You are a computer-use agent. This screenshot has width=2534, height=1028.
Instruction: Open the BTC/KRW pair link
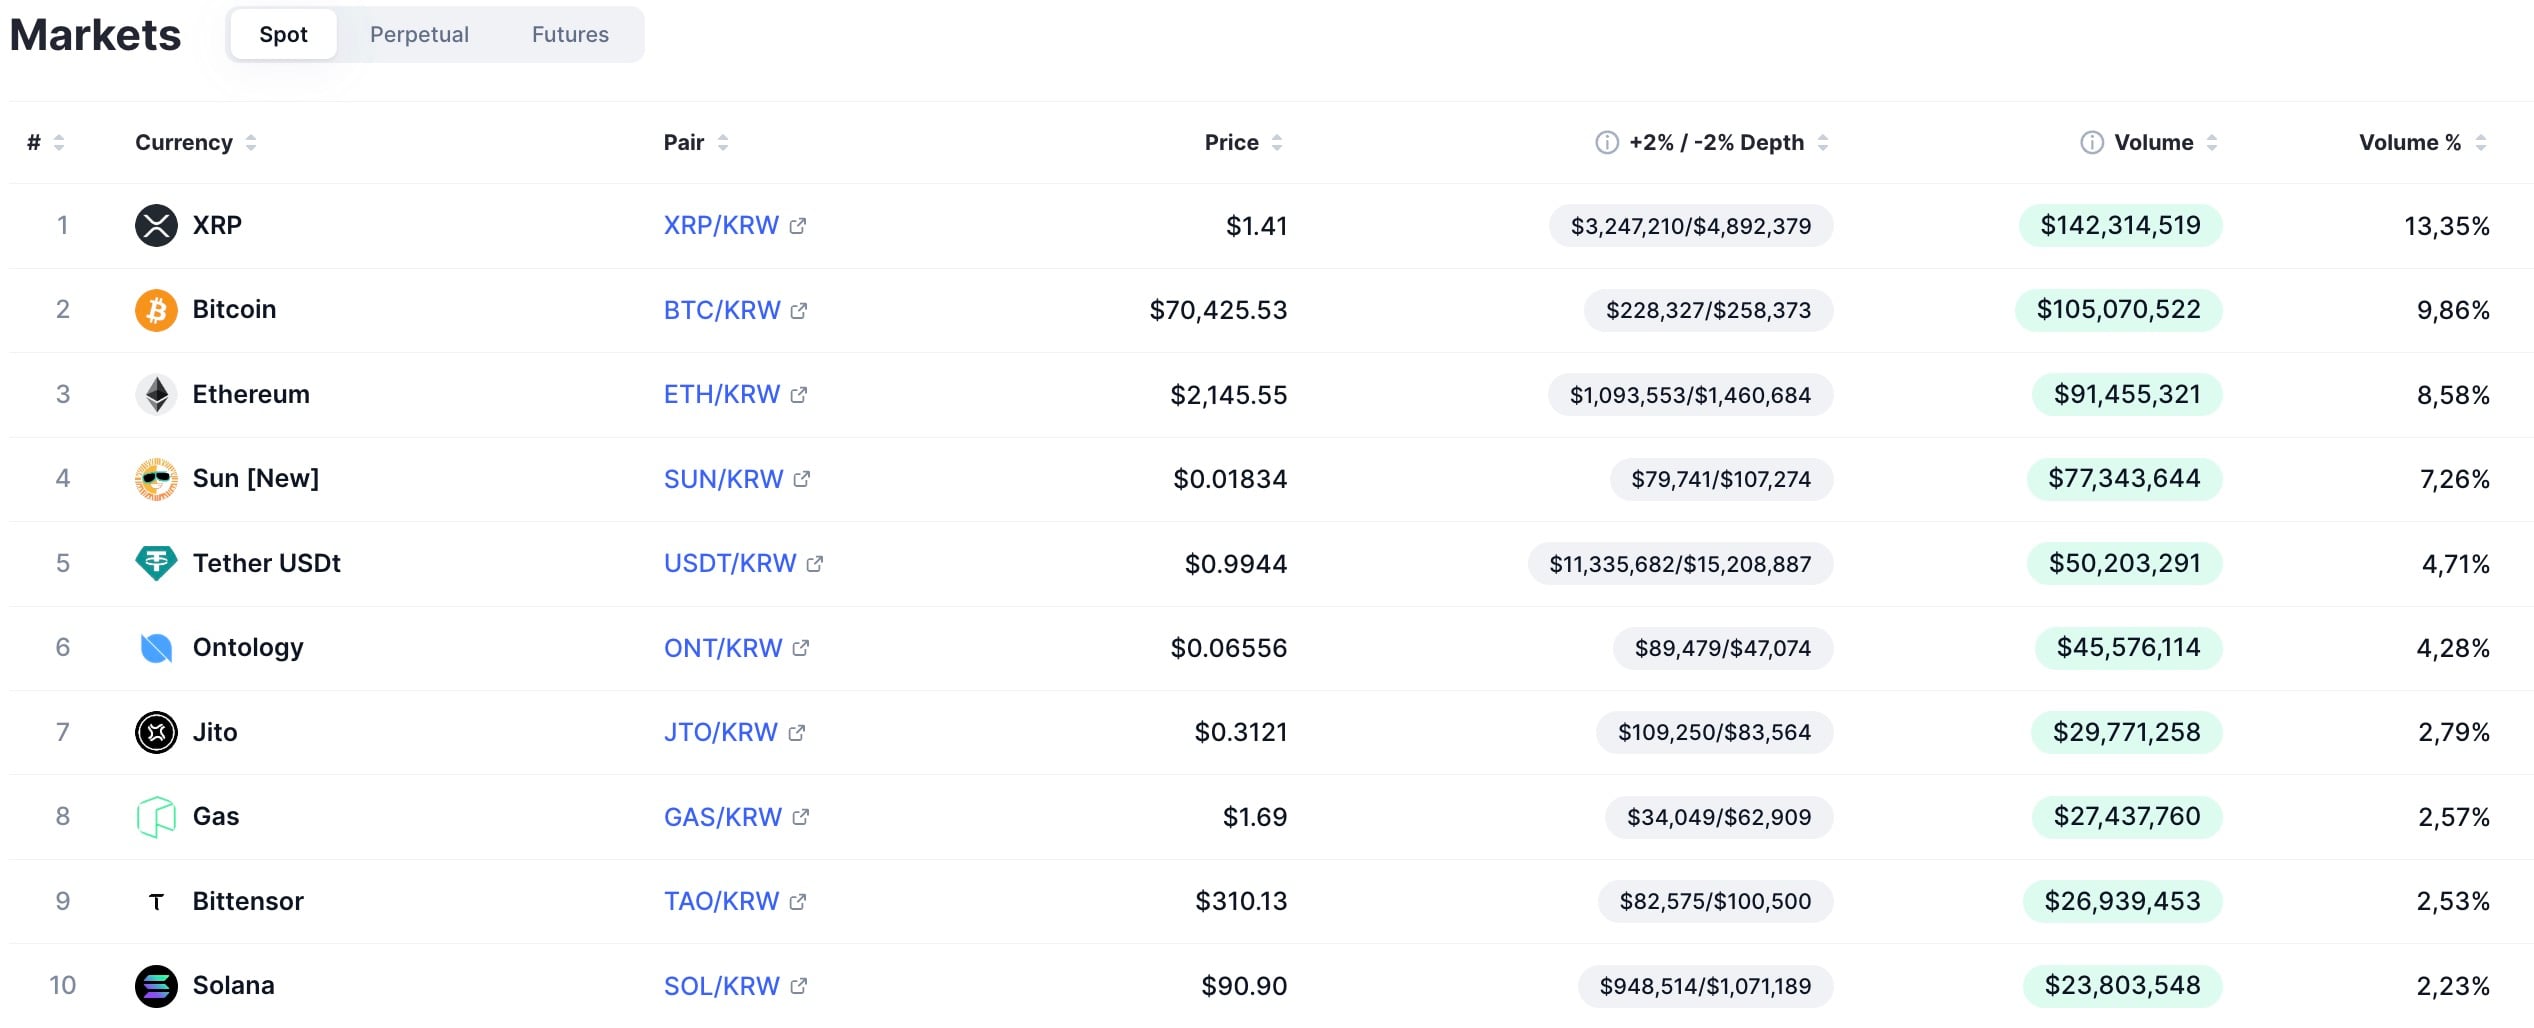tap(721, 310)
